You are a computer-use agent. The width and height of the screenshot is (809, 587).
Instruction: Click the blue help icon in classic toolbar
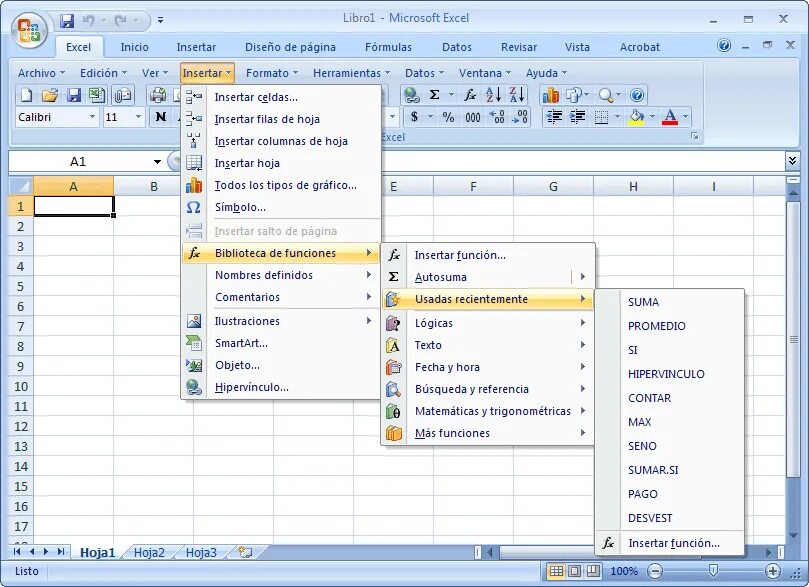637,95
